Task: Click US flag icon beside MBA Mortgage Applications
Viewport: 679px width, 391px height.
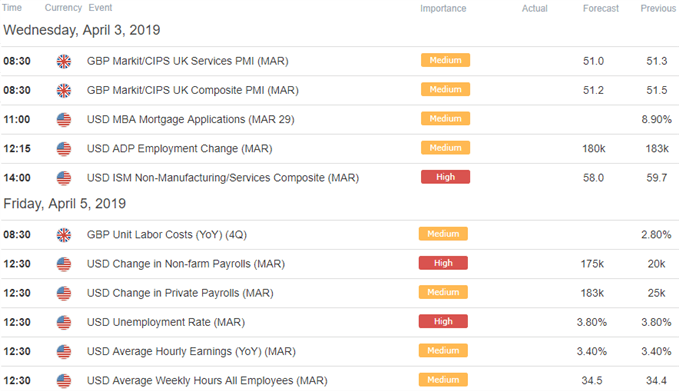Action: click(x=64, y=120)
